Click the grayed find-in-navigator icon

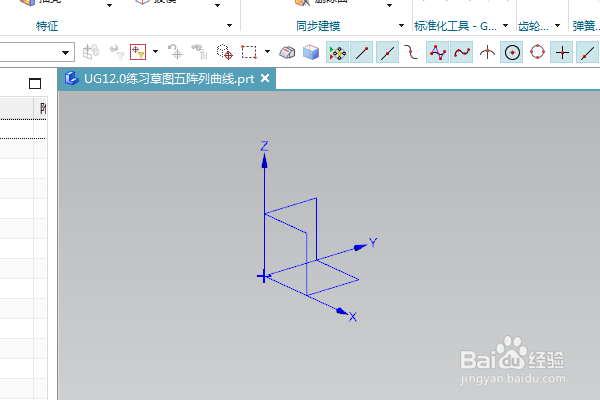click(x=199, y=52)
